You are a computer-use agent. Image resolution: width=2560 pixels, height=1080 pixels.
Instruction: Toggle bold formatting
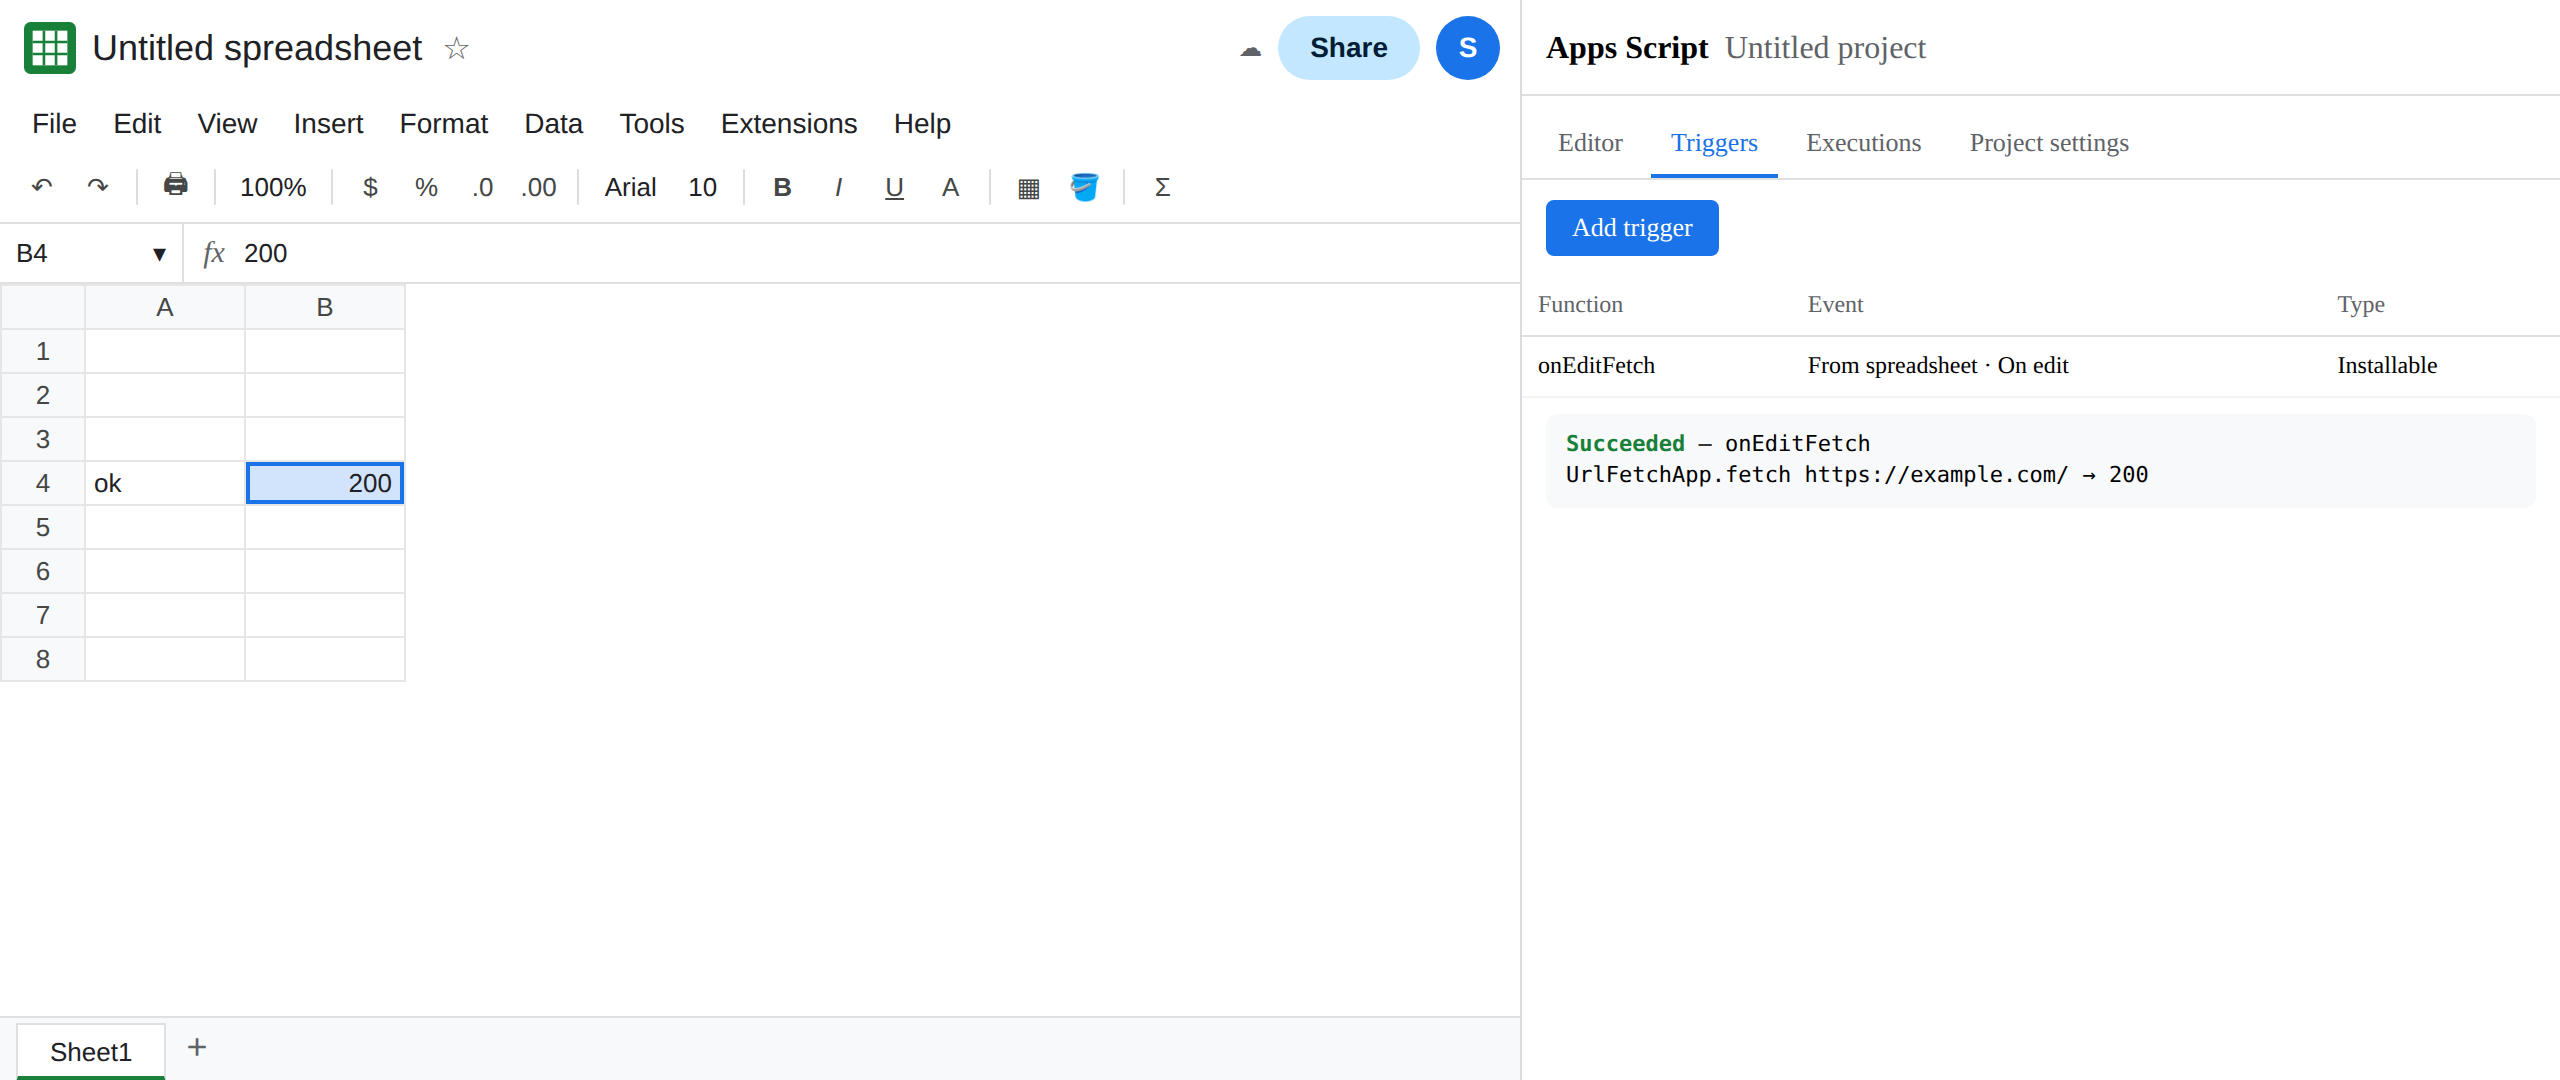click(782, 187)
